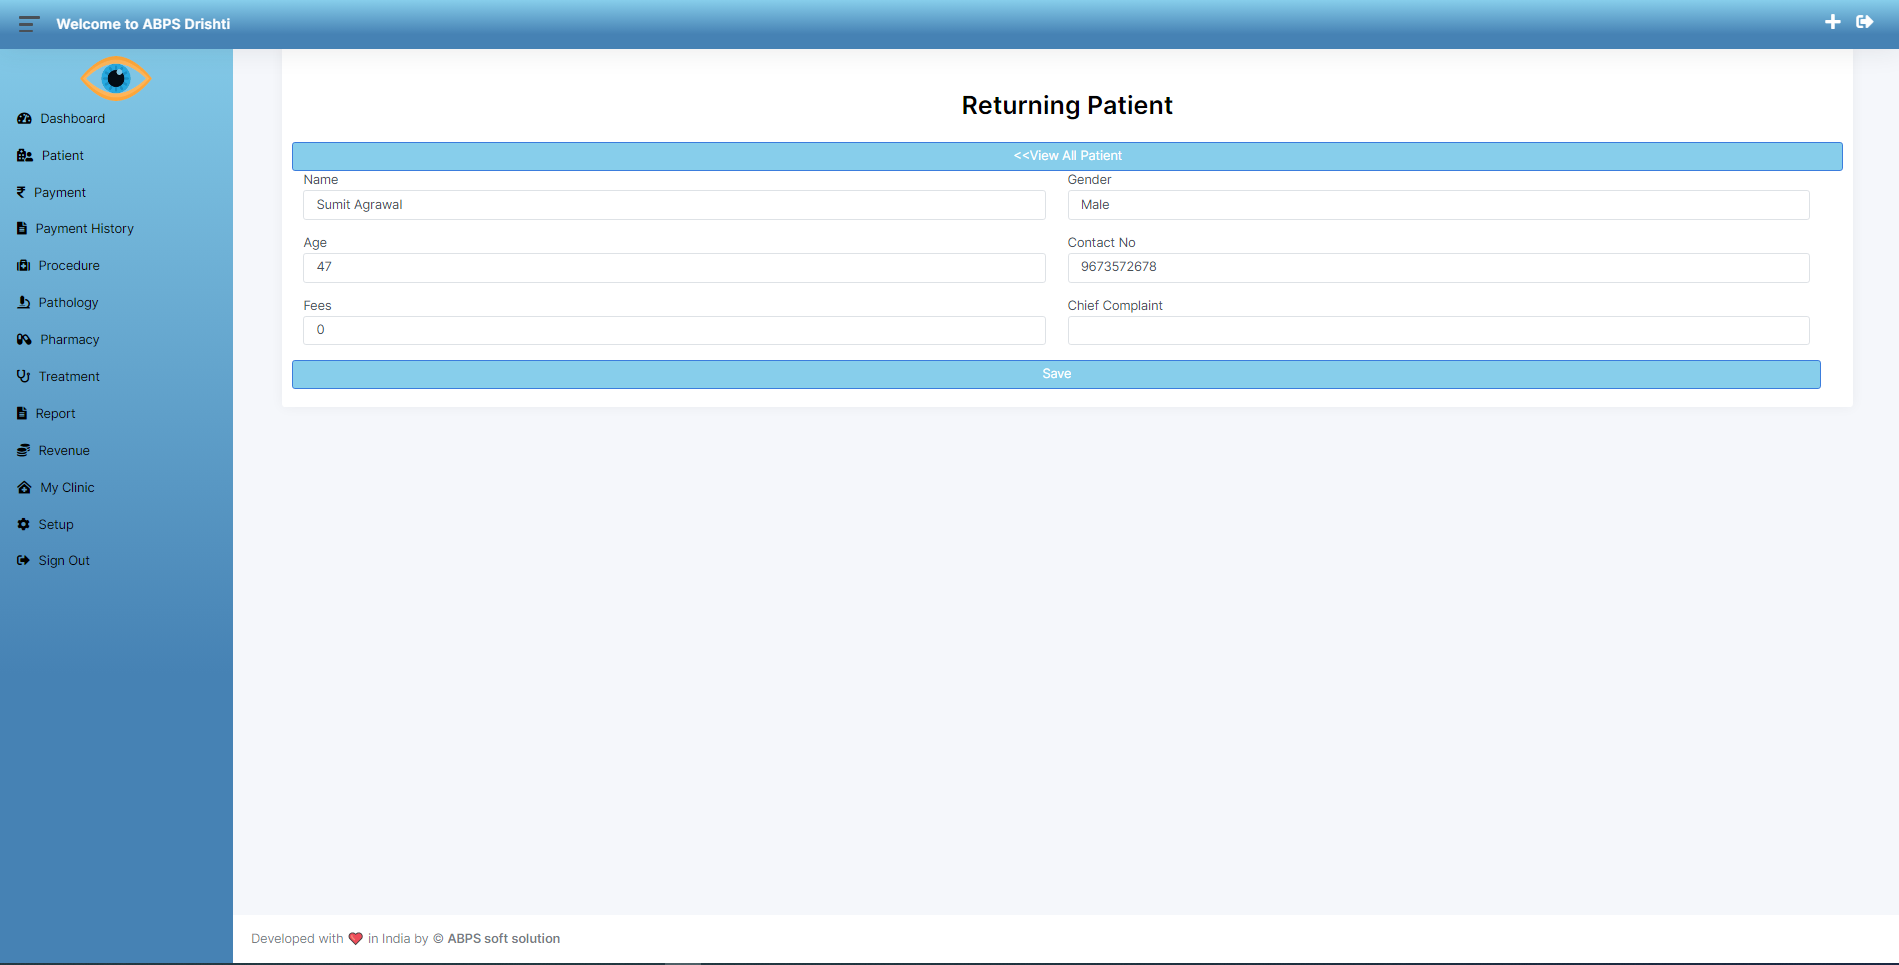
Task: Click the Setup gear icon
Action: (x=23, y=524)
